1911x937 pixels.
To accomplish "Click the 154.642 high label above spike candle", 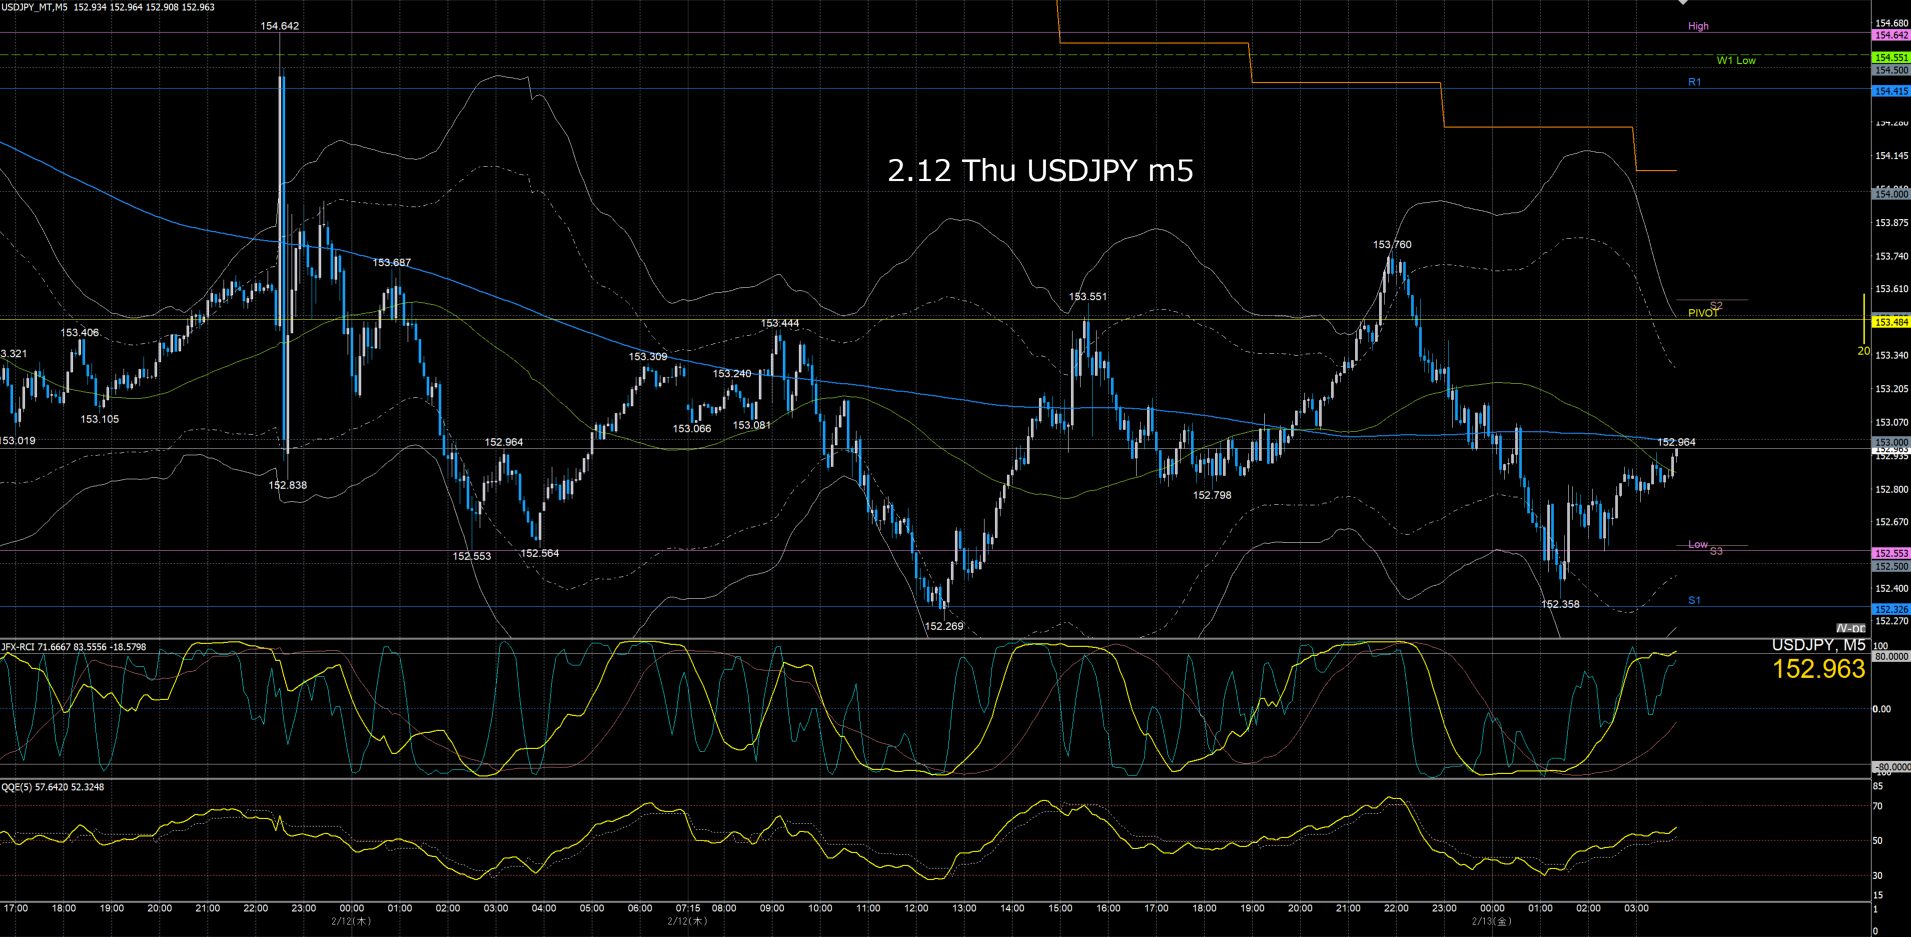I will [x=280, y=26].
